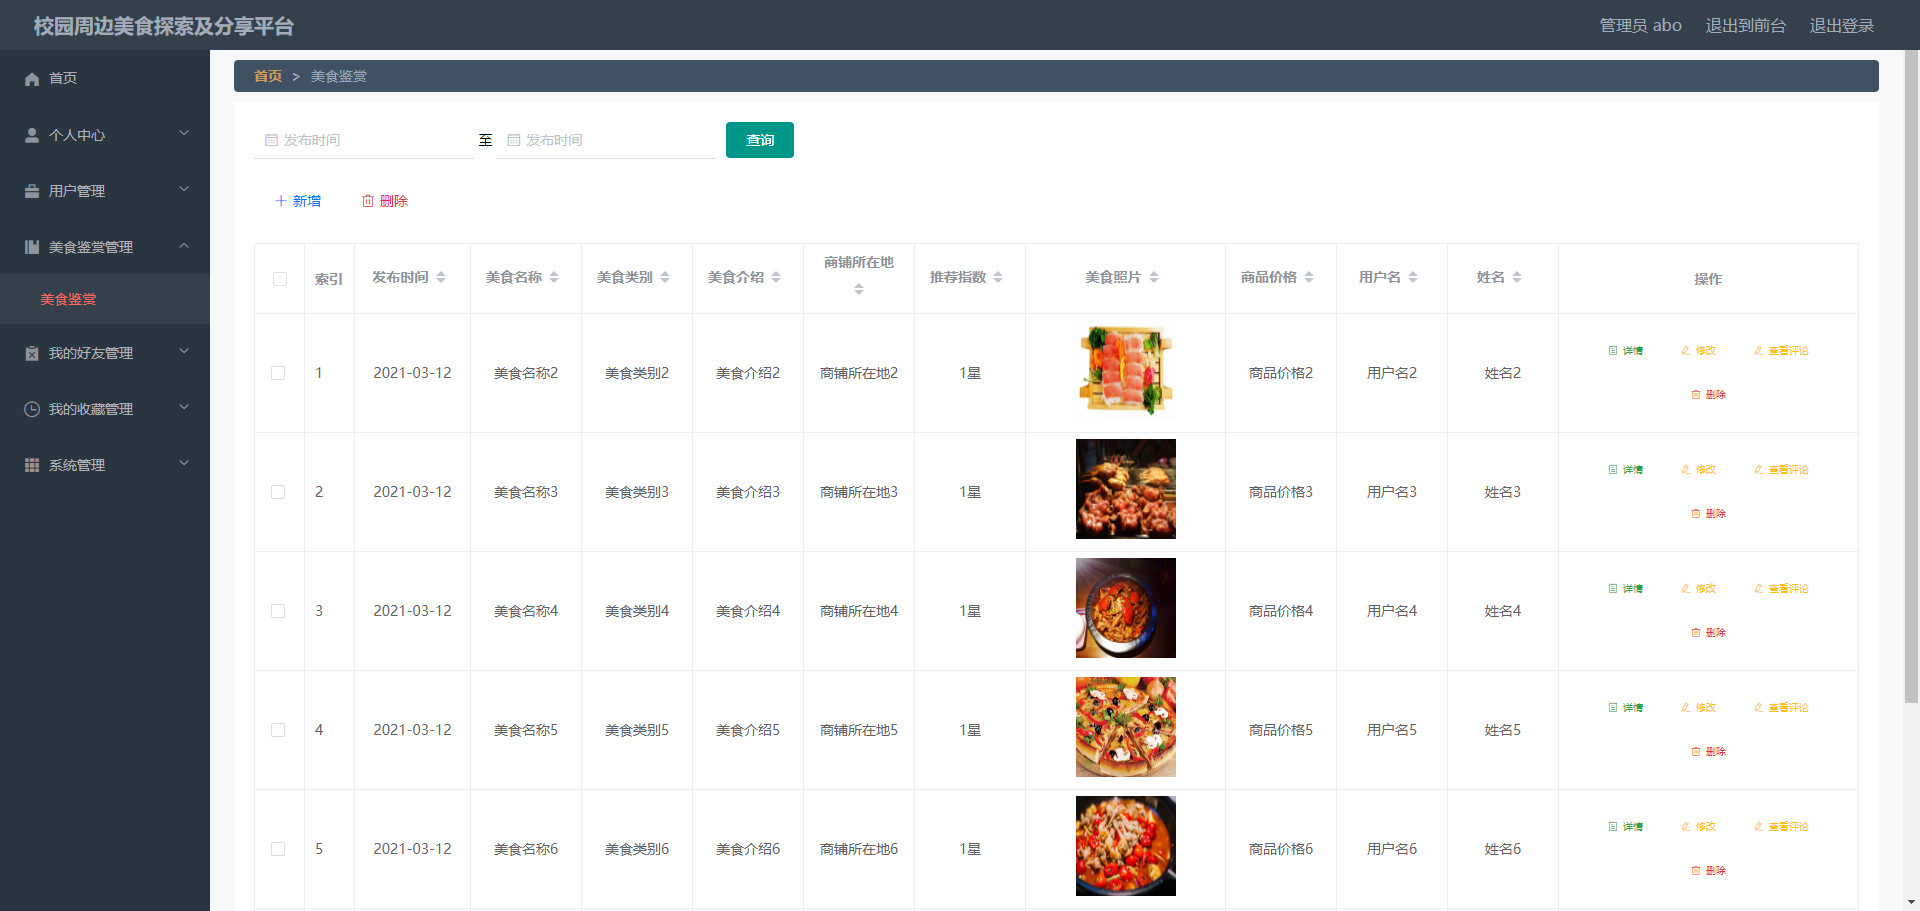The width and height of the screenshot is (1920, 911).
Task: Expand the 我的好友管理 sidebar menu
Action: pos(105,353)
